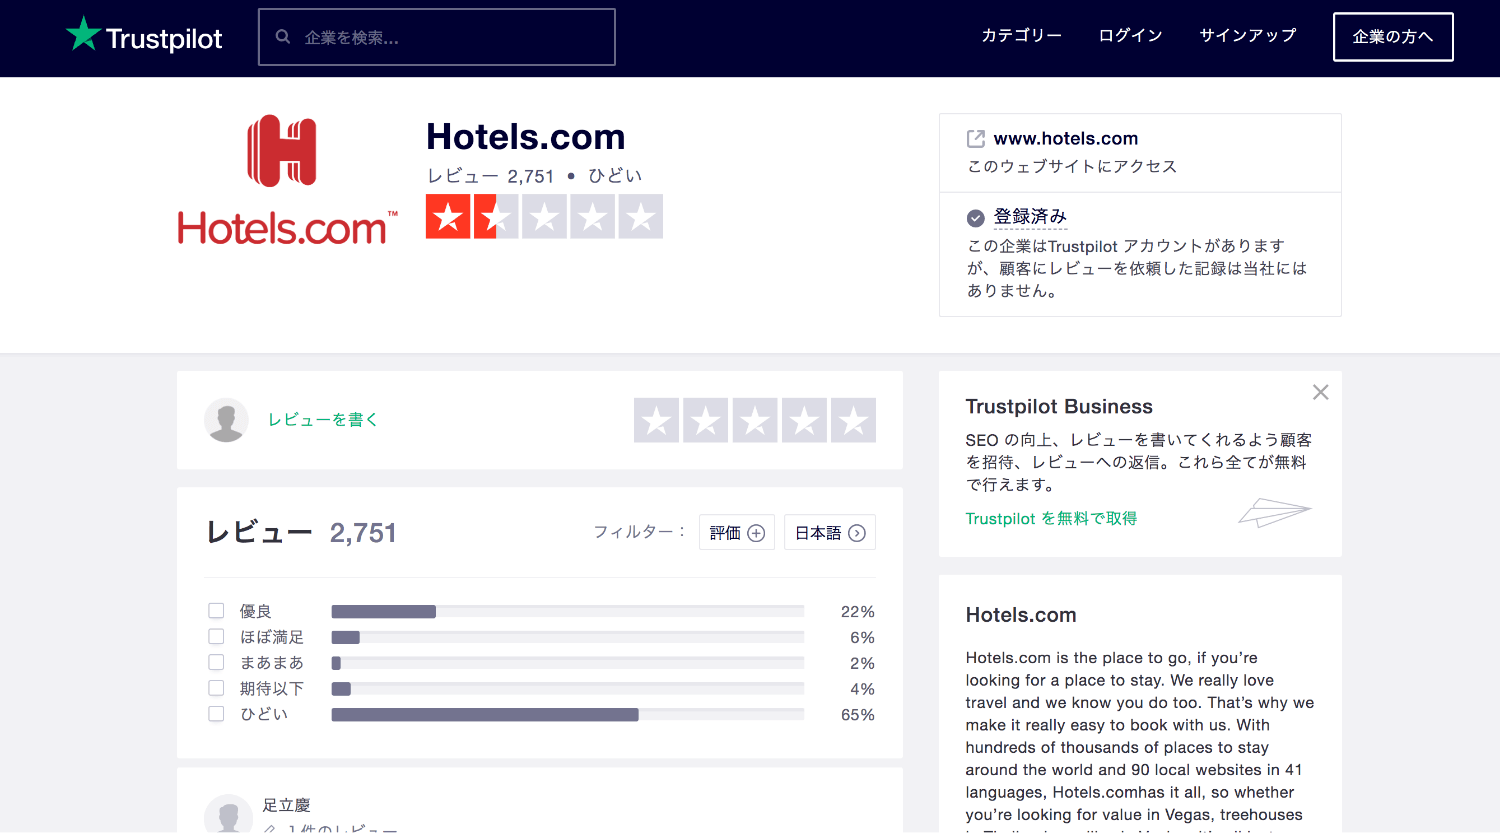Click the Trustpilot star logo

coord(83,34)
